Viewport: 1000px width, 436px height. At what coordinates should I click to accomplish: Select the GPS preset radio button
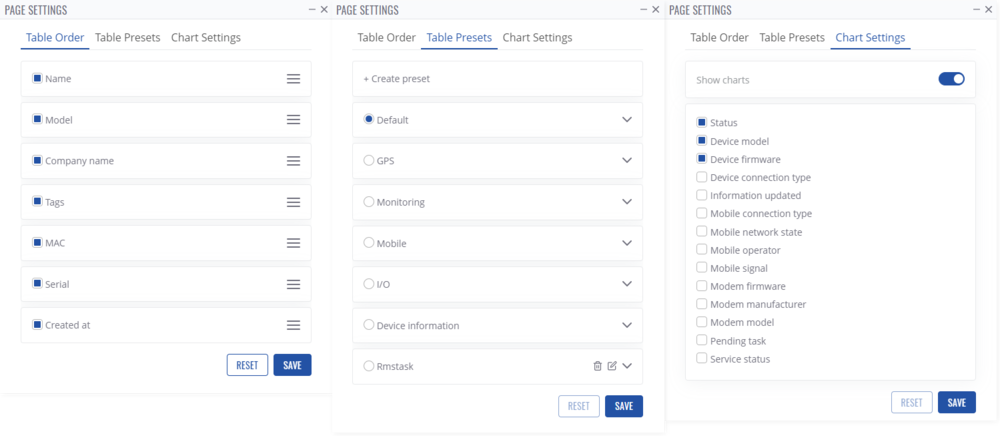[369, 160]
